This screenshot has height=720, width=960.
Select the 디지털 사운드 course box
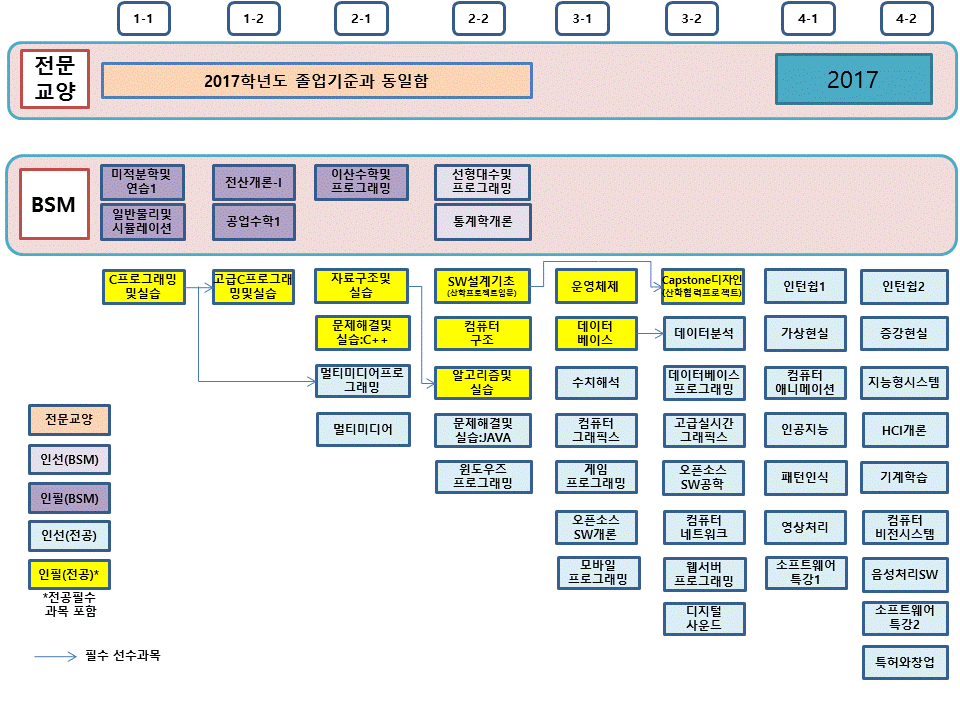703,619
